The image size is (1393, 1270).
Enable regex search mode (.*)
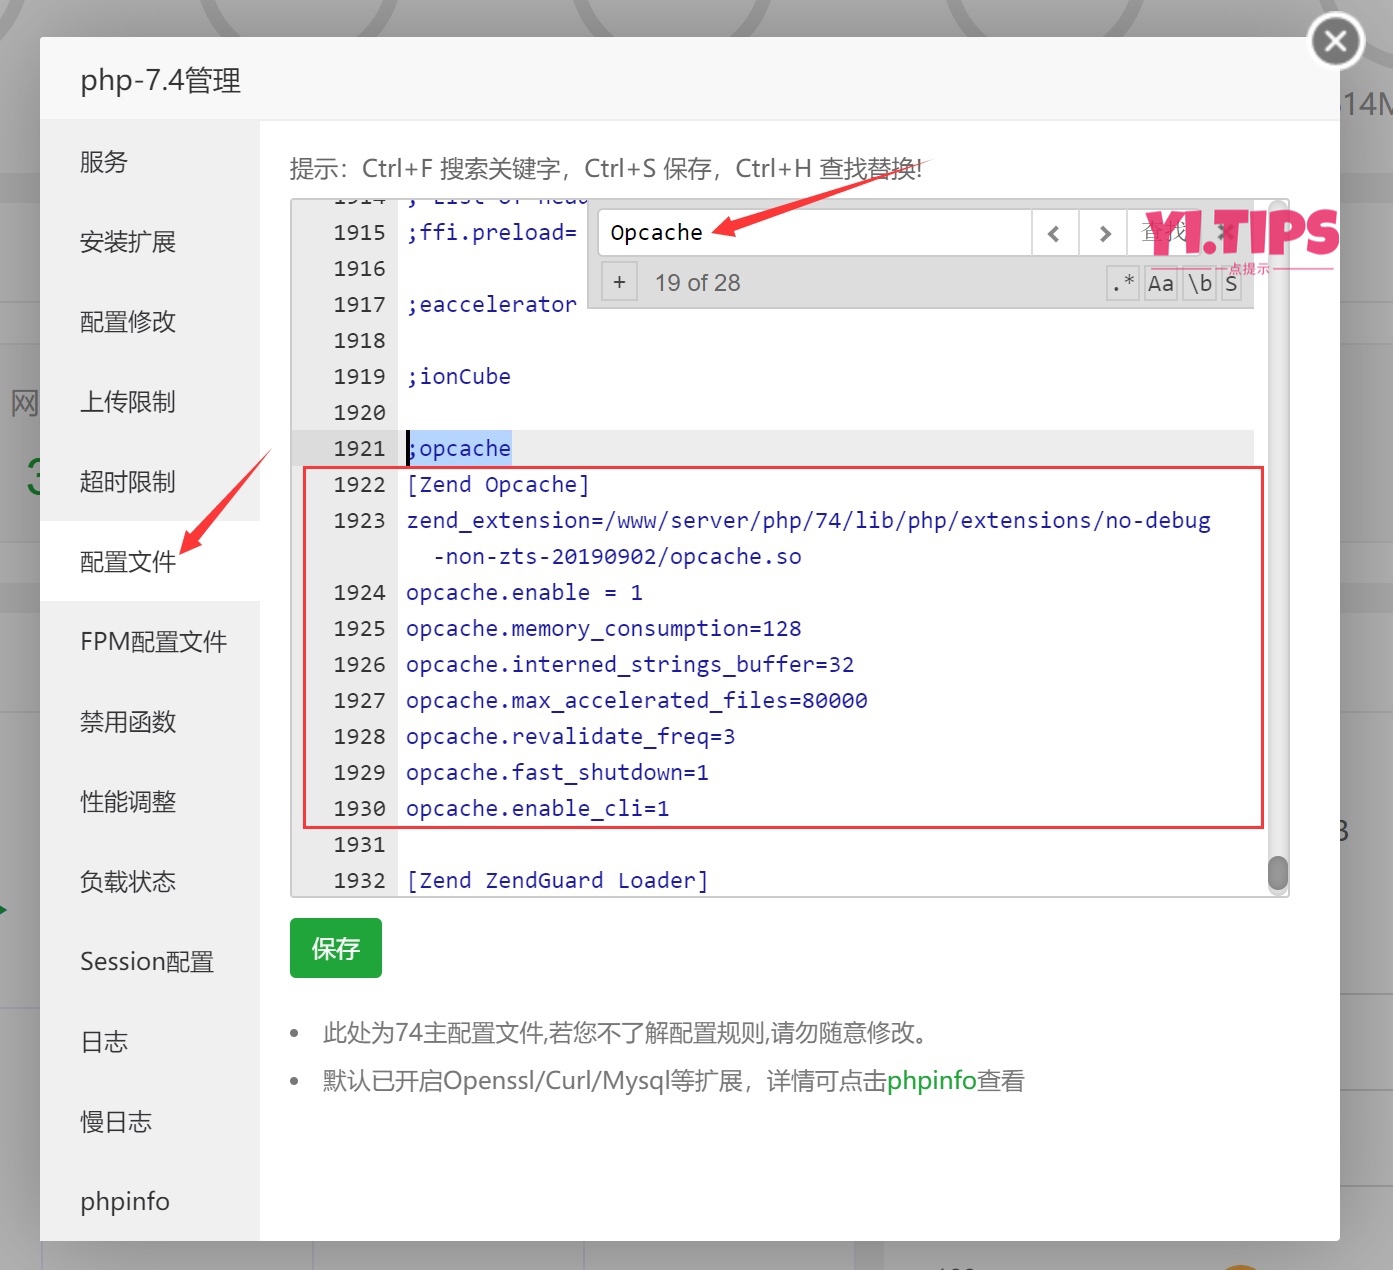1121,283
